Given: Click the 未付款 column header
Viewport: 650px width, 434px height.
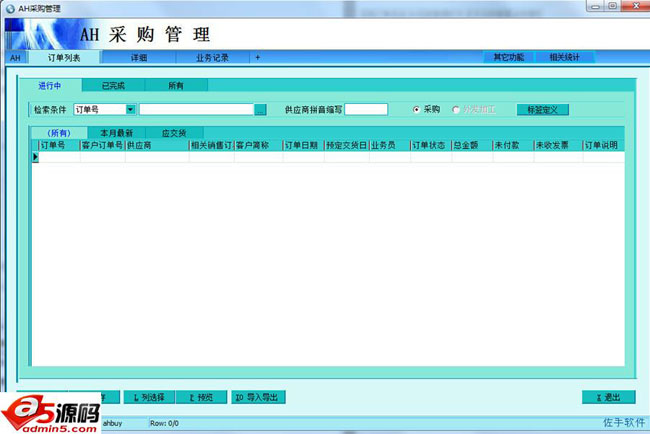Looking at the screenshot, I should pos(513,145).
